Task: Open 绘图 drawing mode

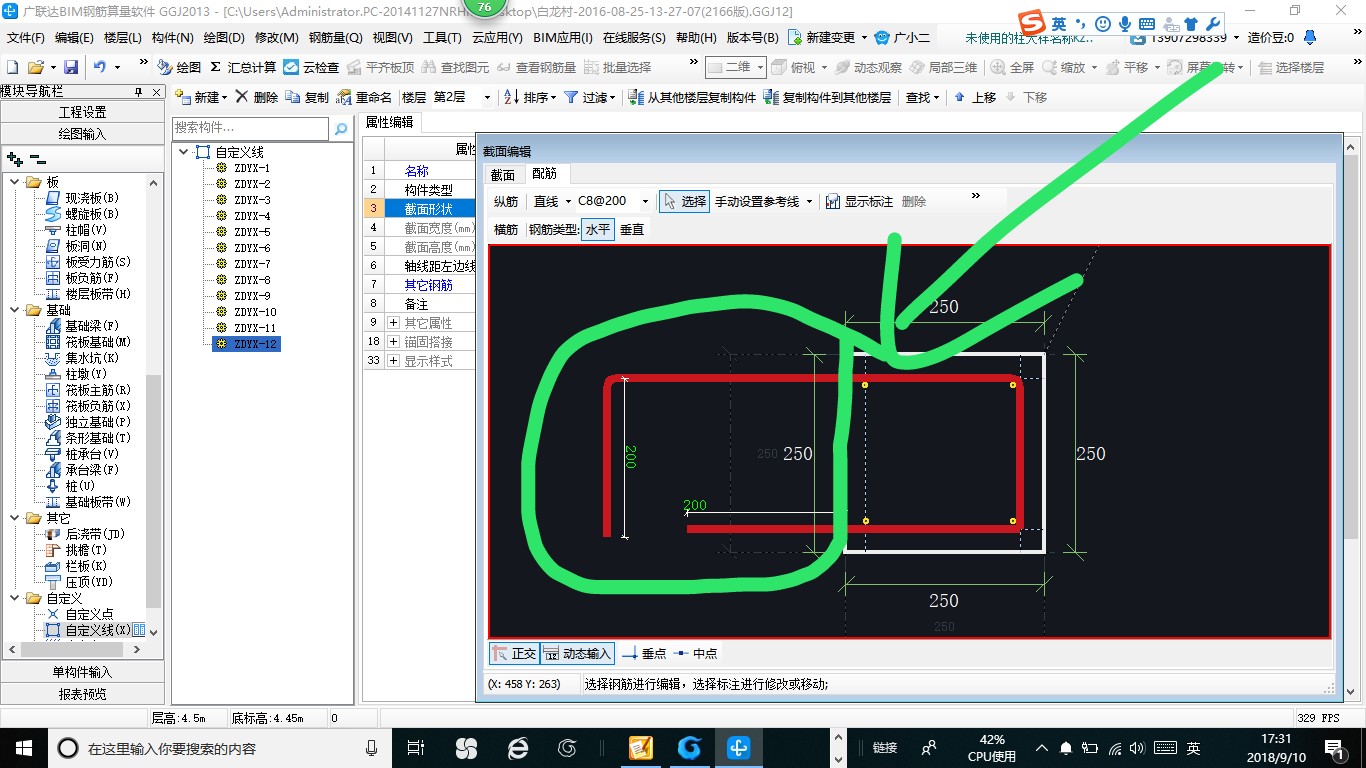Action: click(179, 67)
